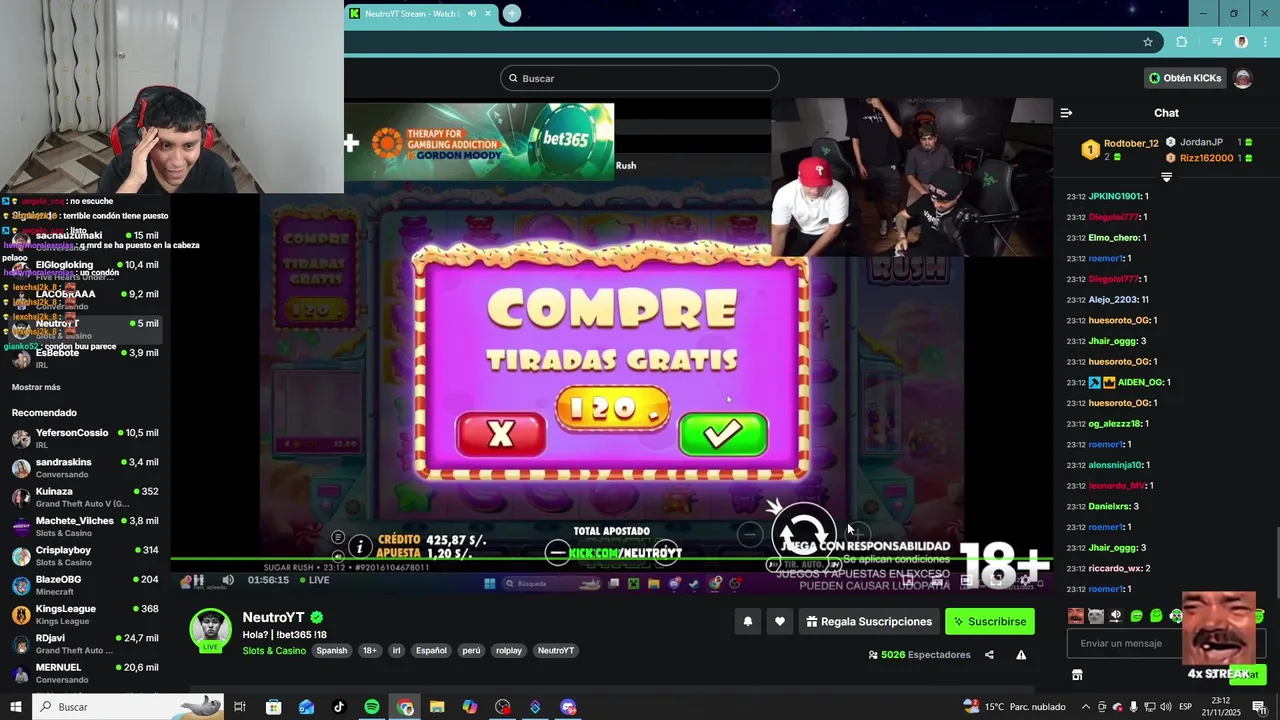Open the Copilot icon on the taskbar
1280x720 pixels.
tap(470, 707)
